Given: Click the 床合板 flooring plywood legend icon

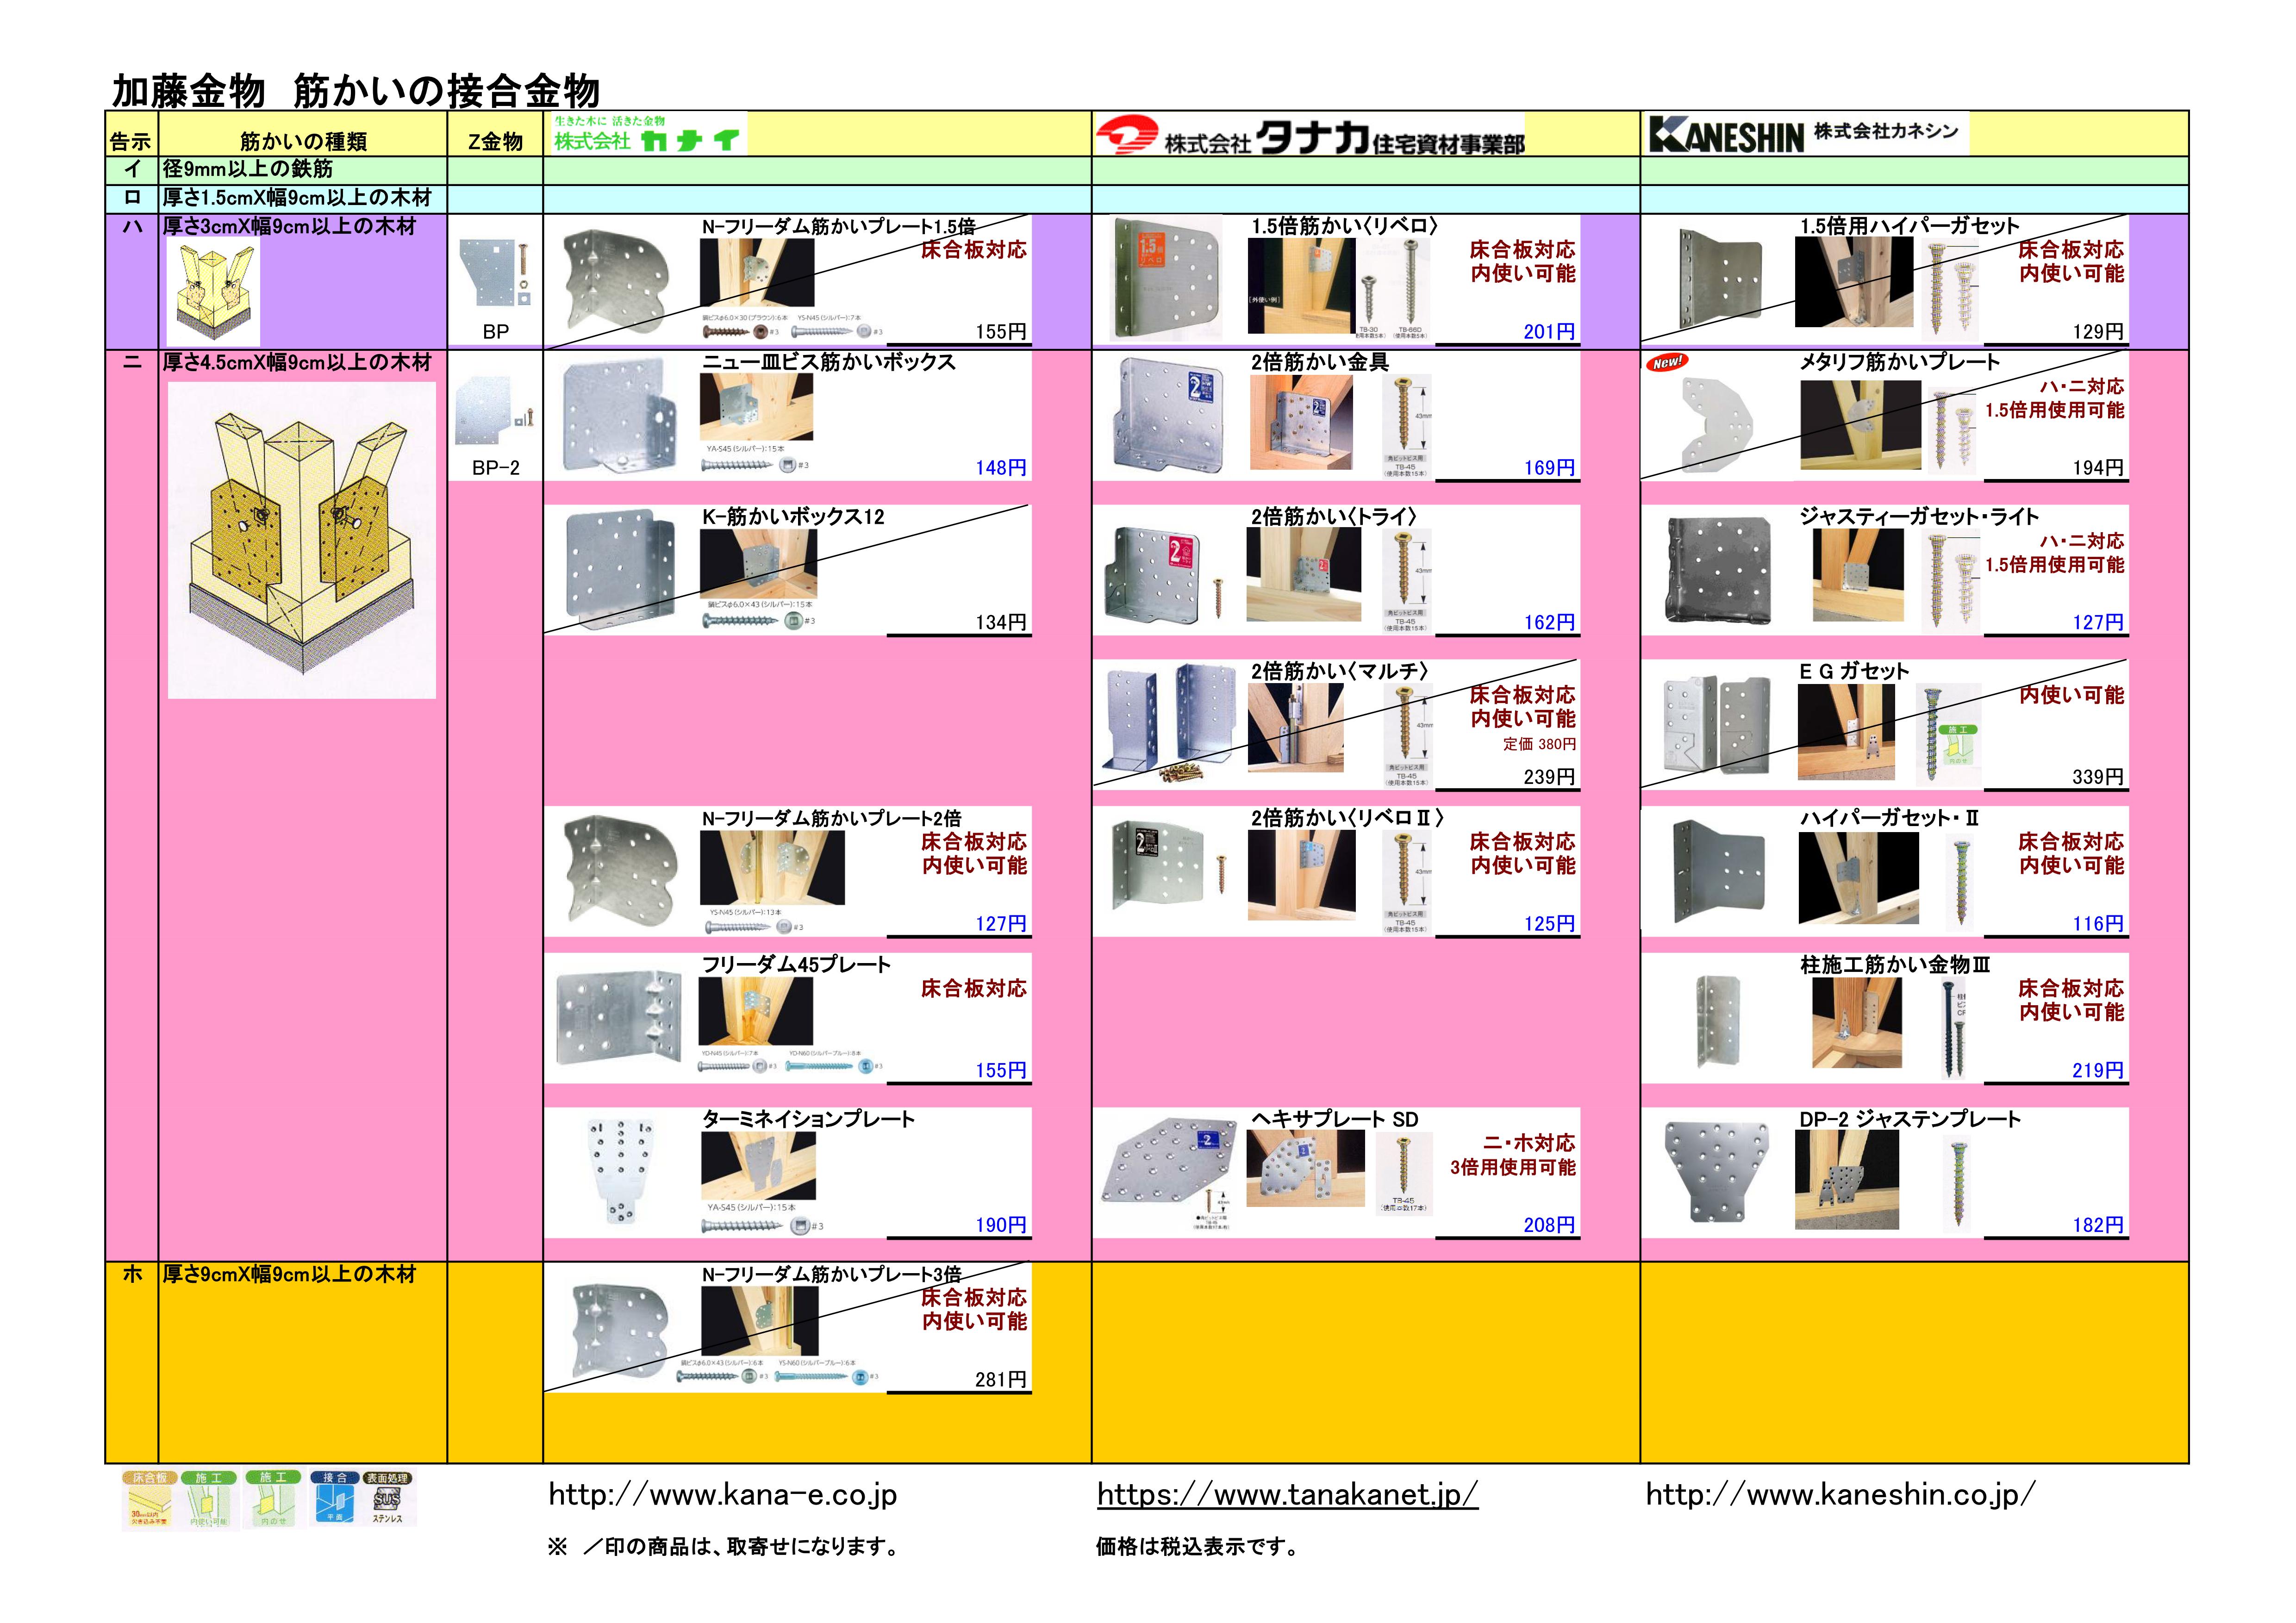Looking at the screenshot, I should [x=150, y=1499].
